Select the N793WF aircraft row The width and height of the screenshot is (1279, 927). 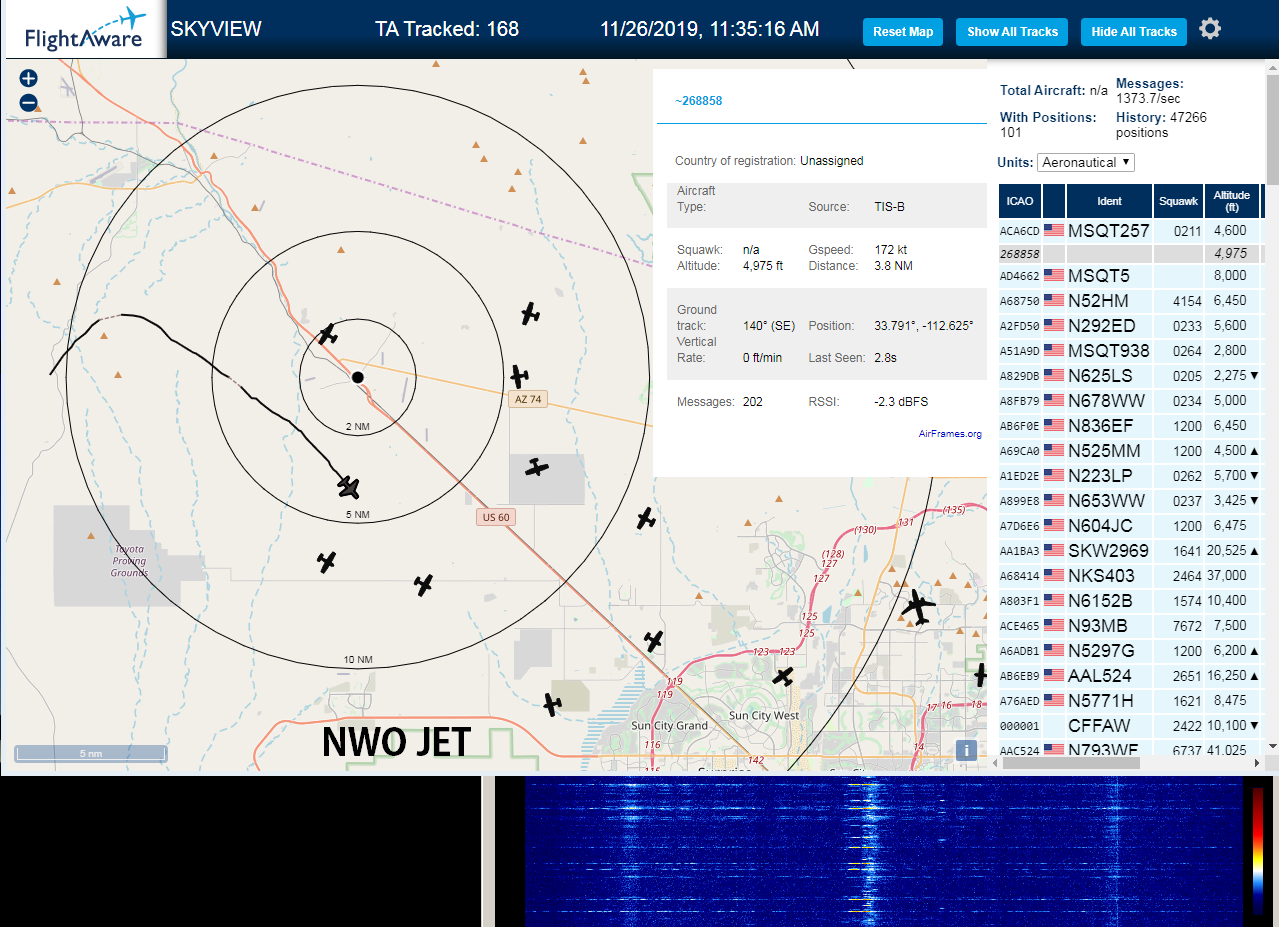[x=1130, y=749]
